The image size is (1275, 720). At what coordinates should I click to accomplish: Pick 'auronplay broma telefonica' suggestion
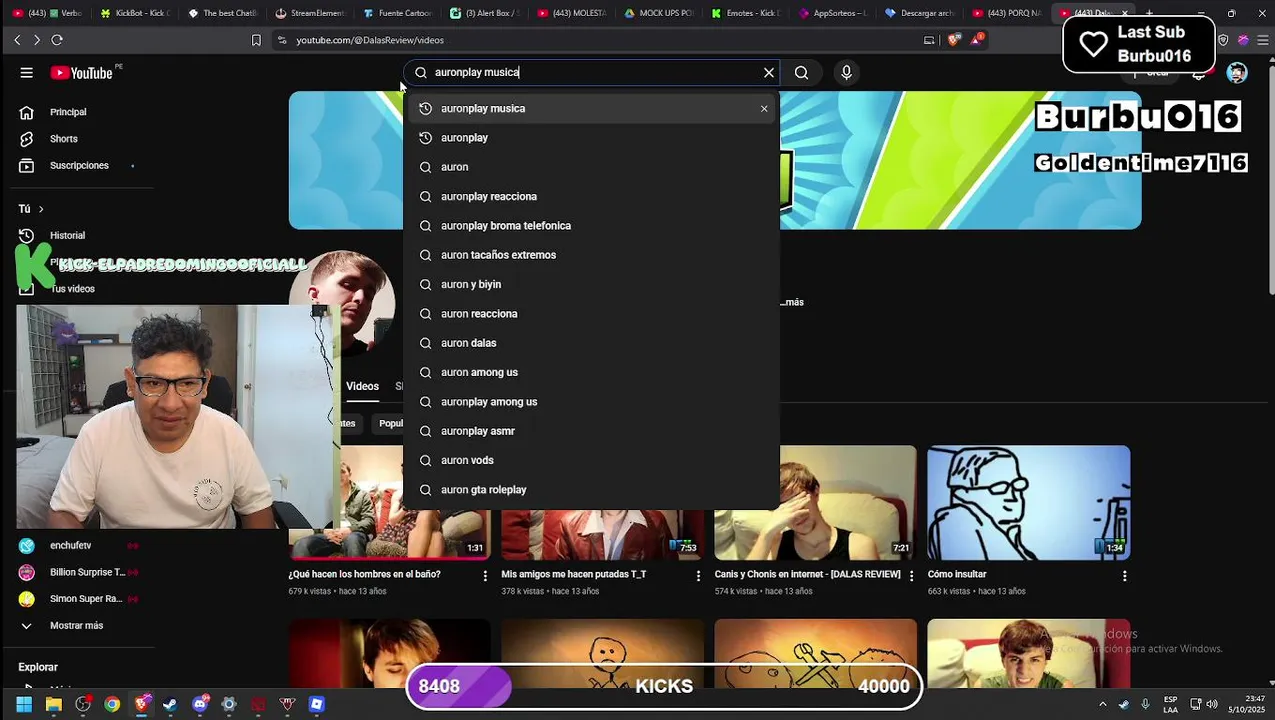pos(591,225)
